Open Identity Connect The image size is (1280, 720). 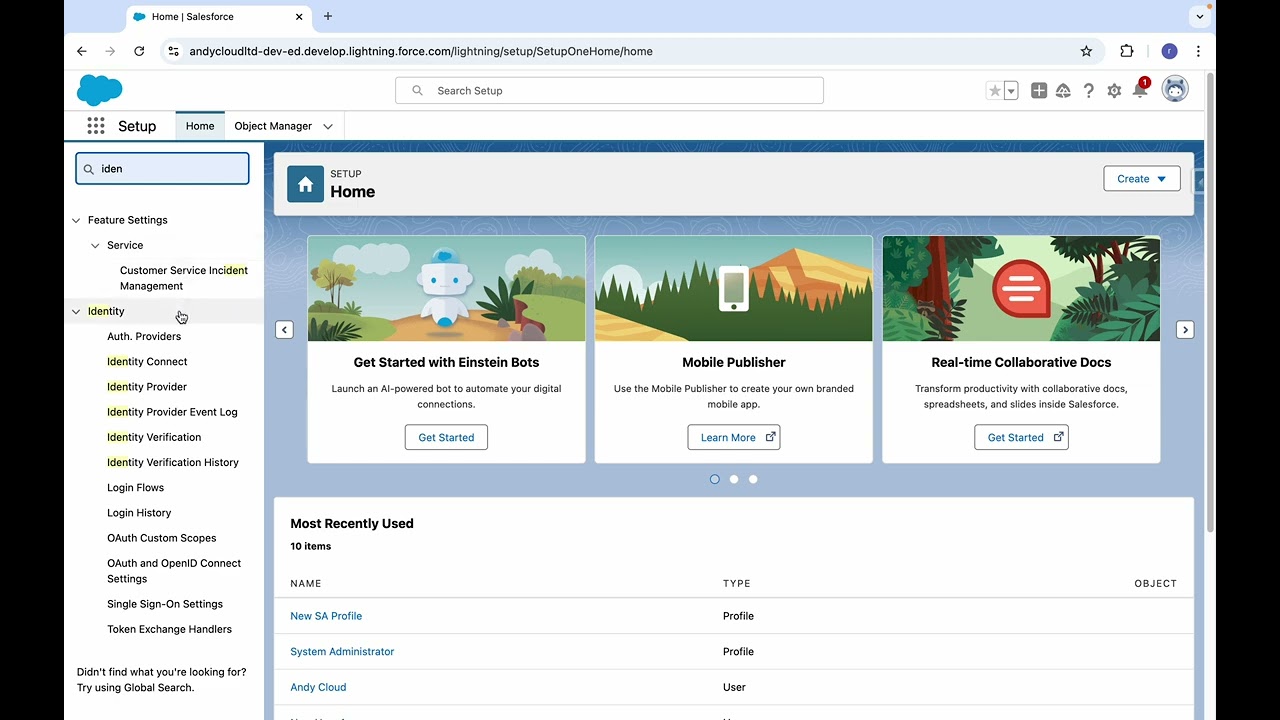point(147,362)
